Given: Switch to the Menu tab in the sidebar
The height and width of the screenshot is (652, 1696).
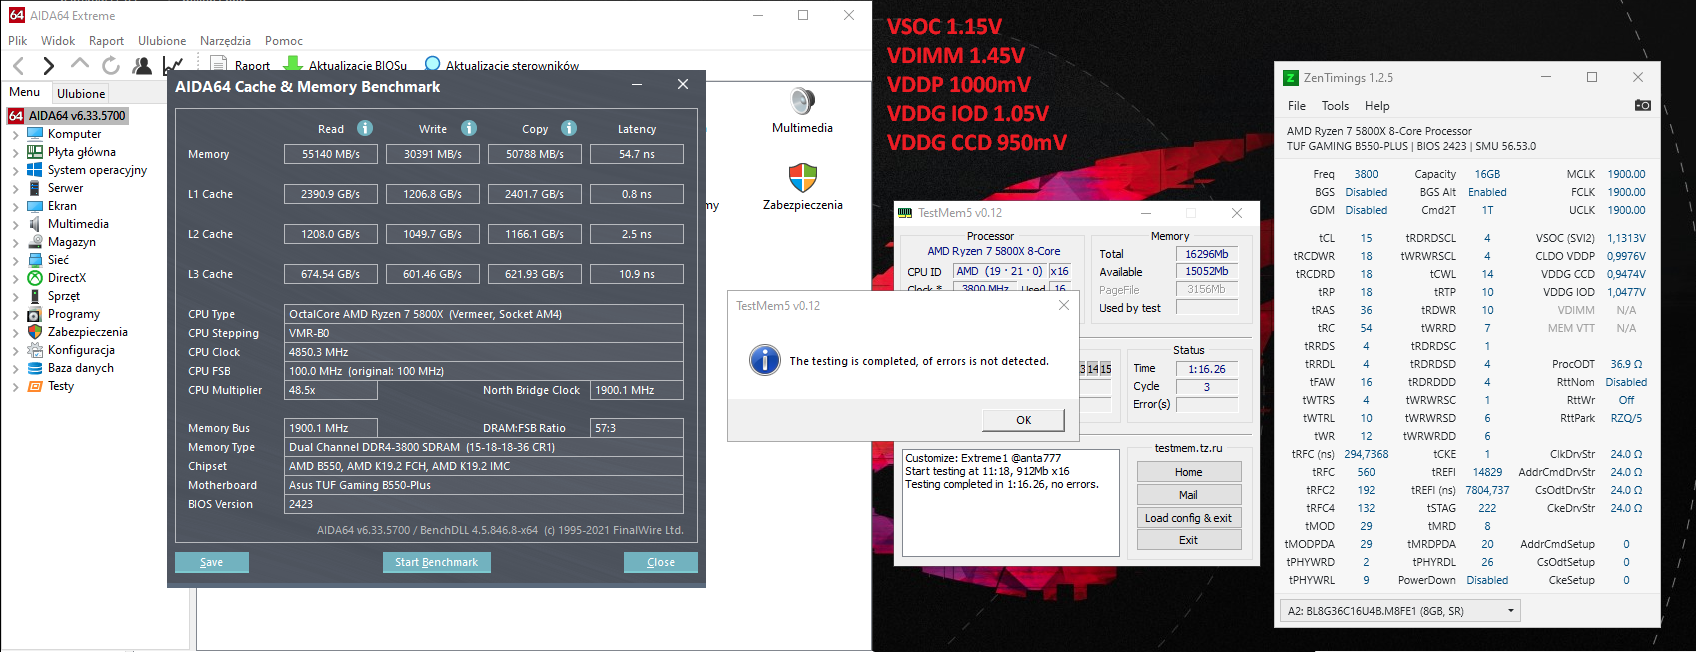Looking at the screenshot, I should click(25, 92).
